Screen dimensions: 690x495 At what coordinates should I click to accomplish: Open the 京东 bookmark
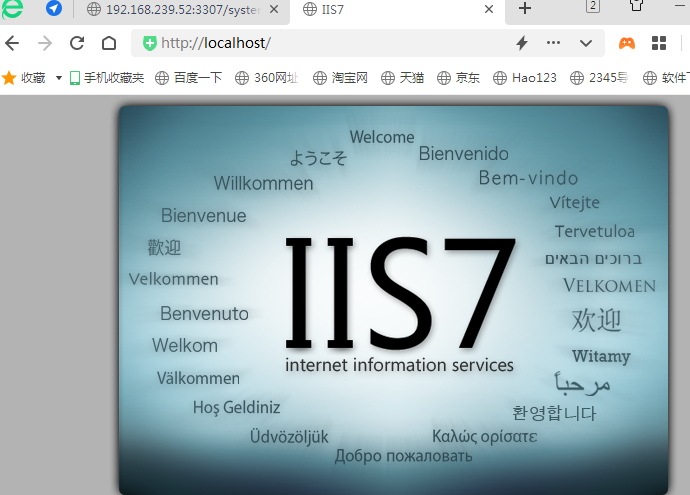coord(458,78)
